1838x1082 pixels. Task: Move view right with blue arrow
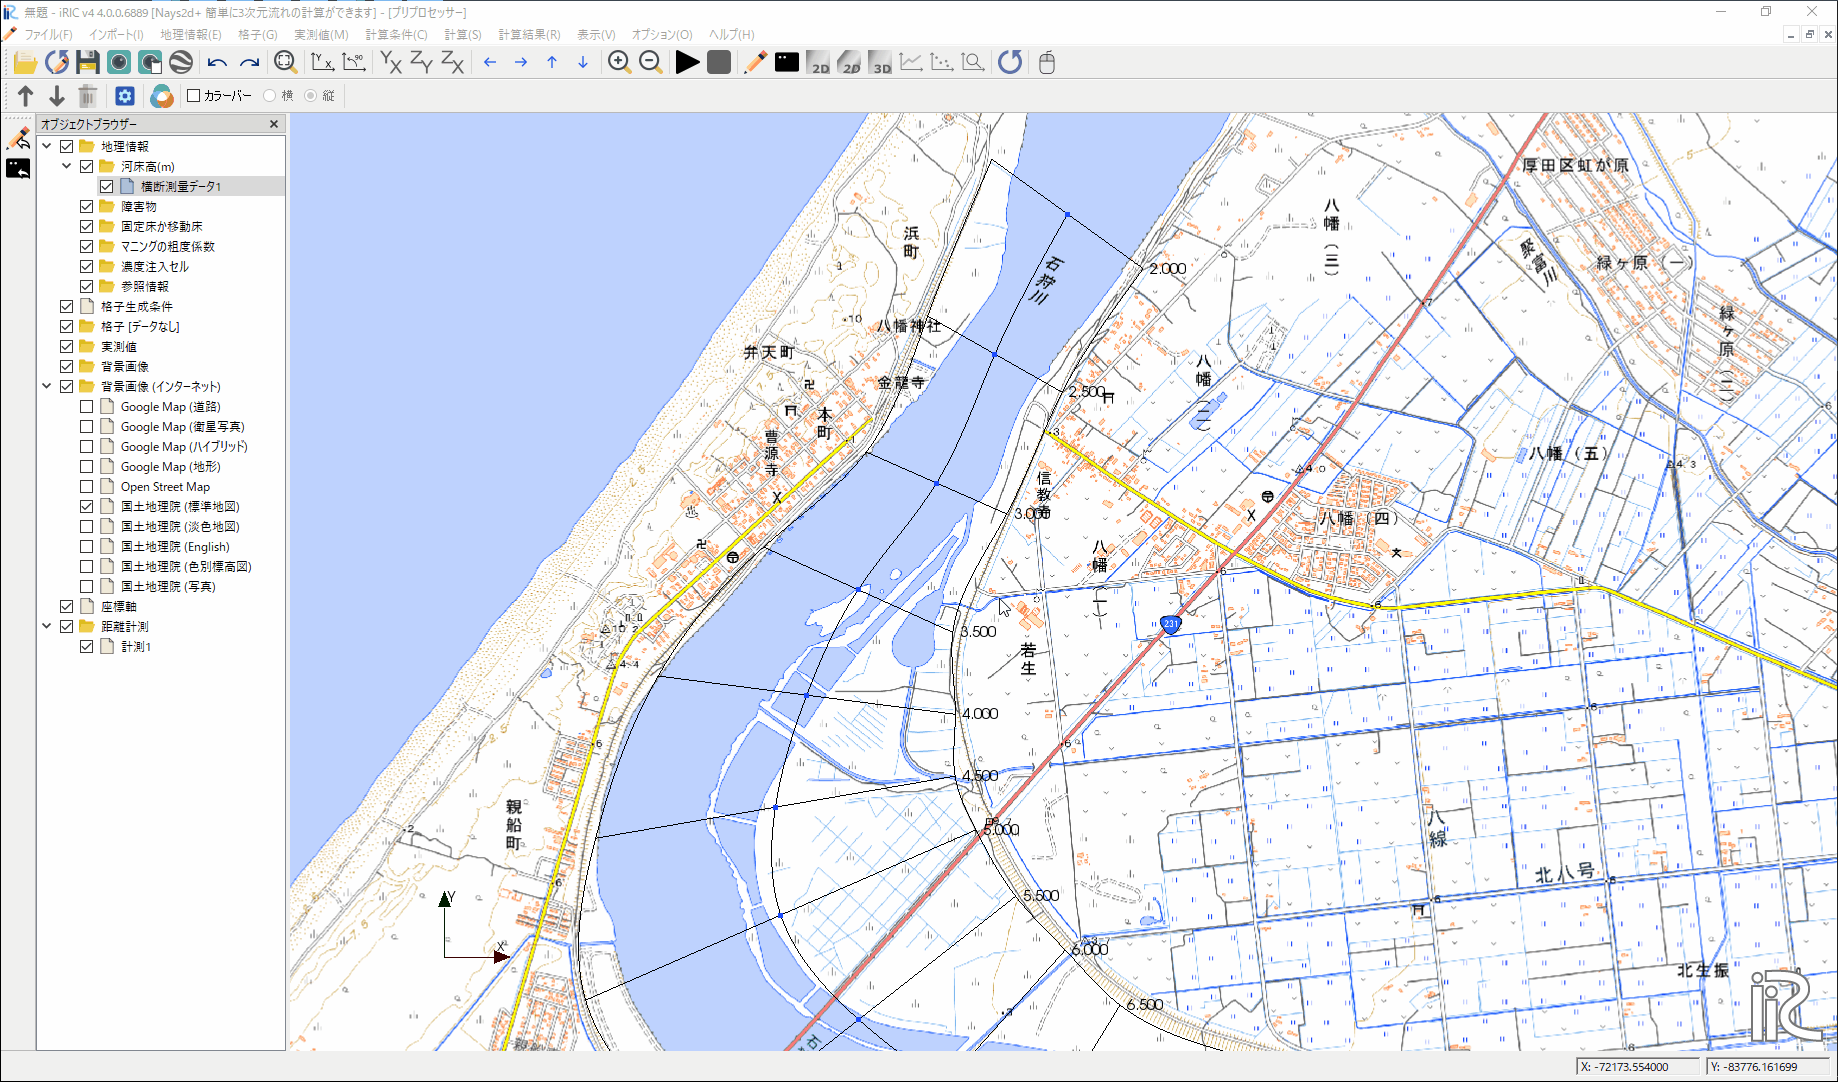pos(521,62)
